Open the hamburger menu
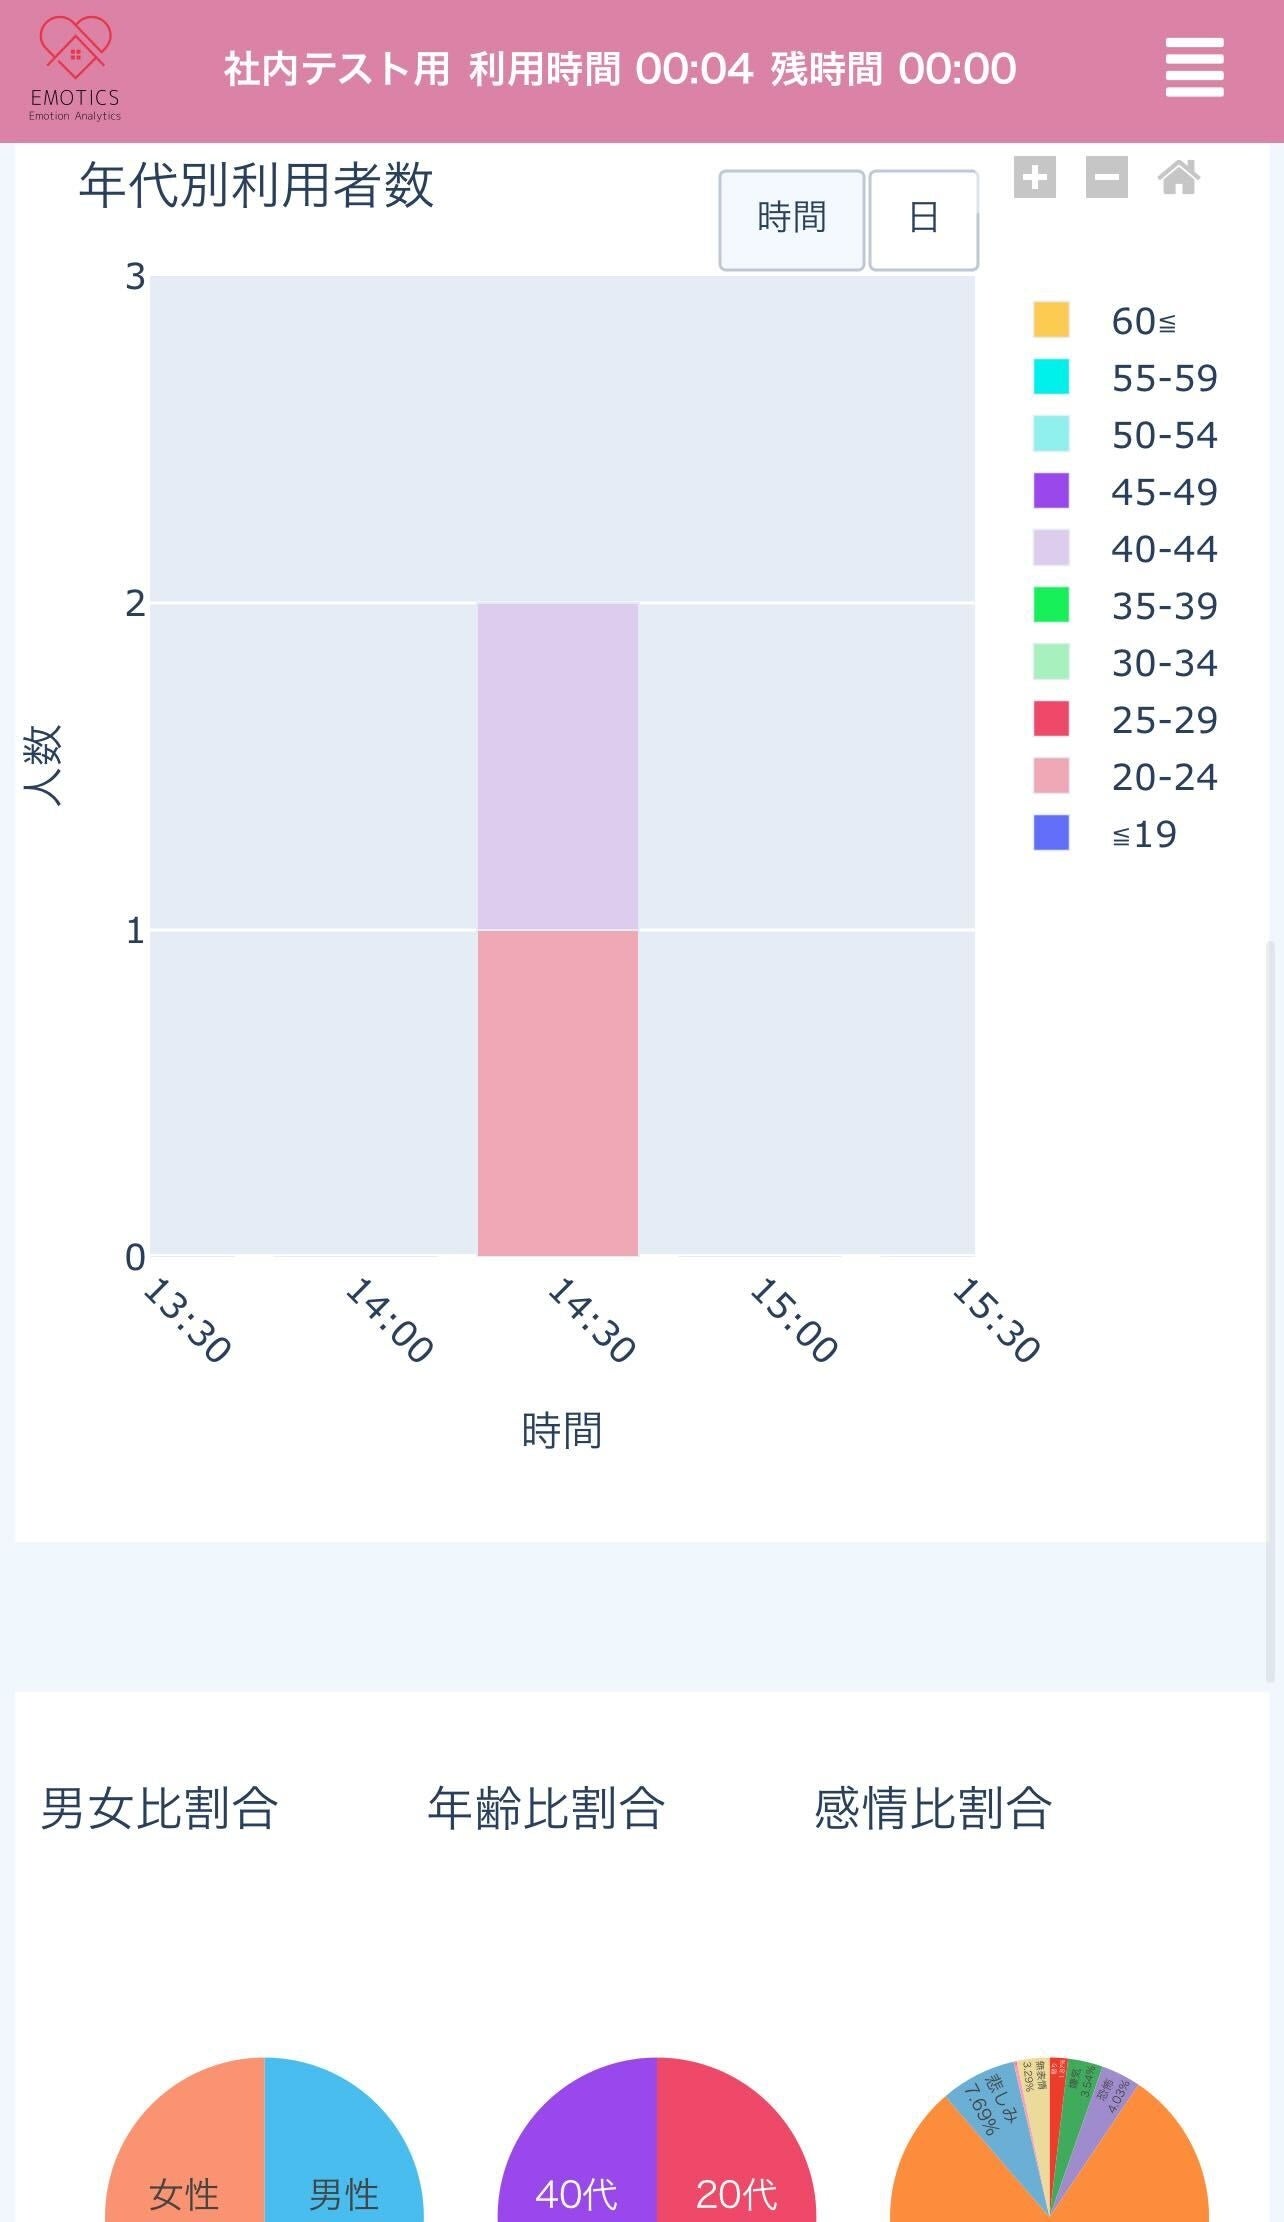Viewport: 1284px width, 2222px height. click(x=1194, y=68)
